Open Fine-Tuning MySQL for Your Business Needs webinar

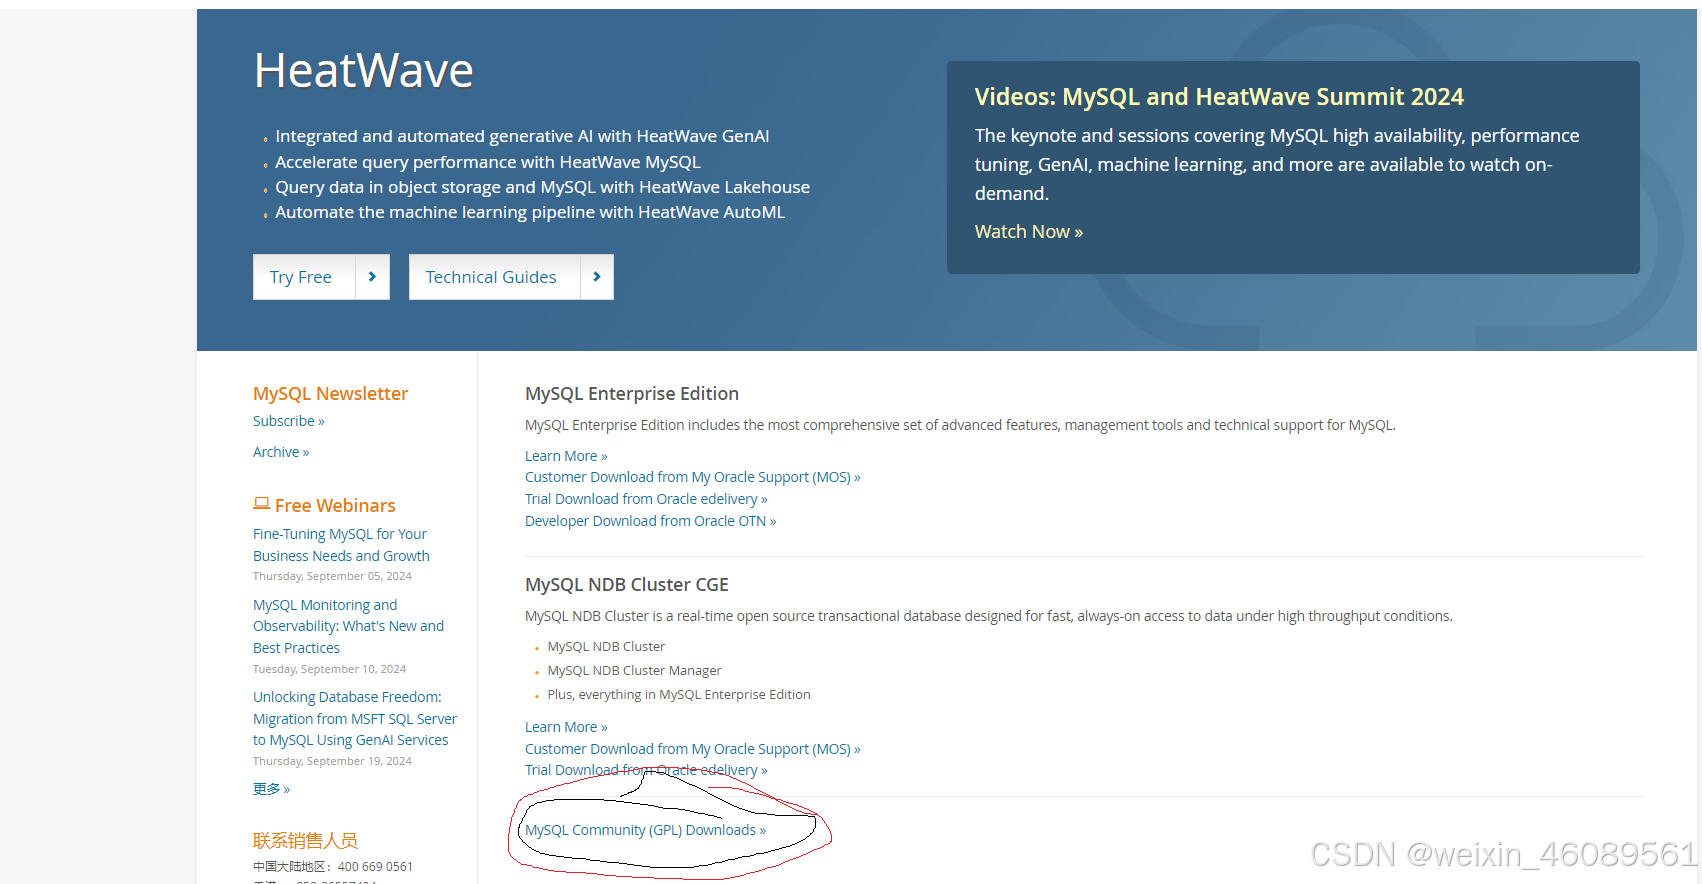click(x=341, y=545)
